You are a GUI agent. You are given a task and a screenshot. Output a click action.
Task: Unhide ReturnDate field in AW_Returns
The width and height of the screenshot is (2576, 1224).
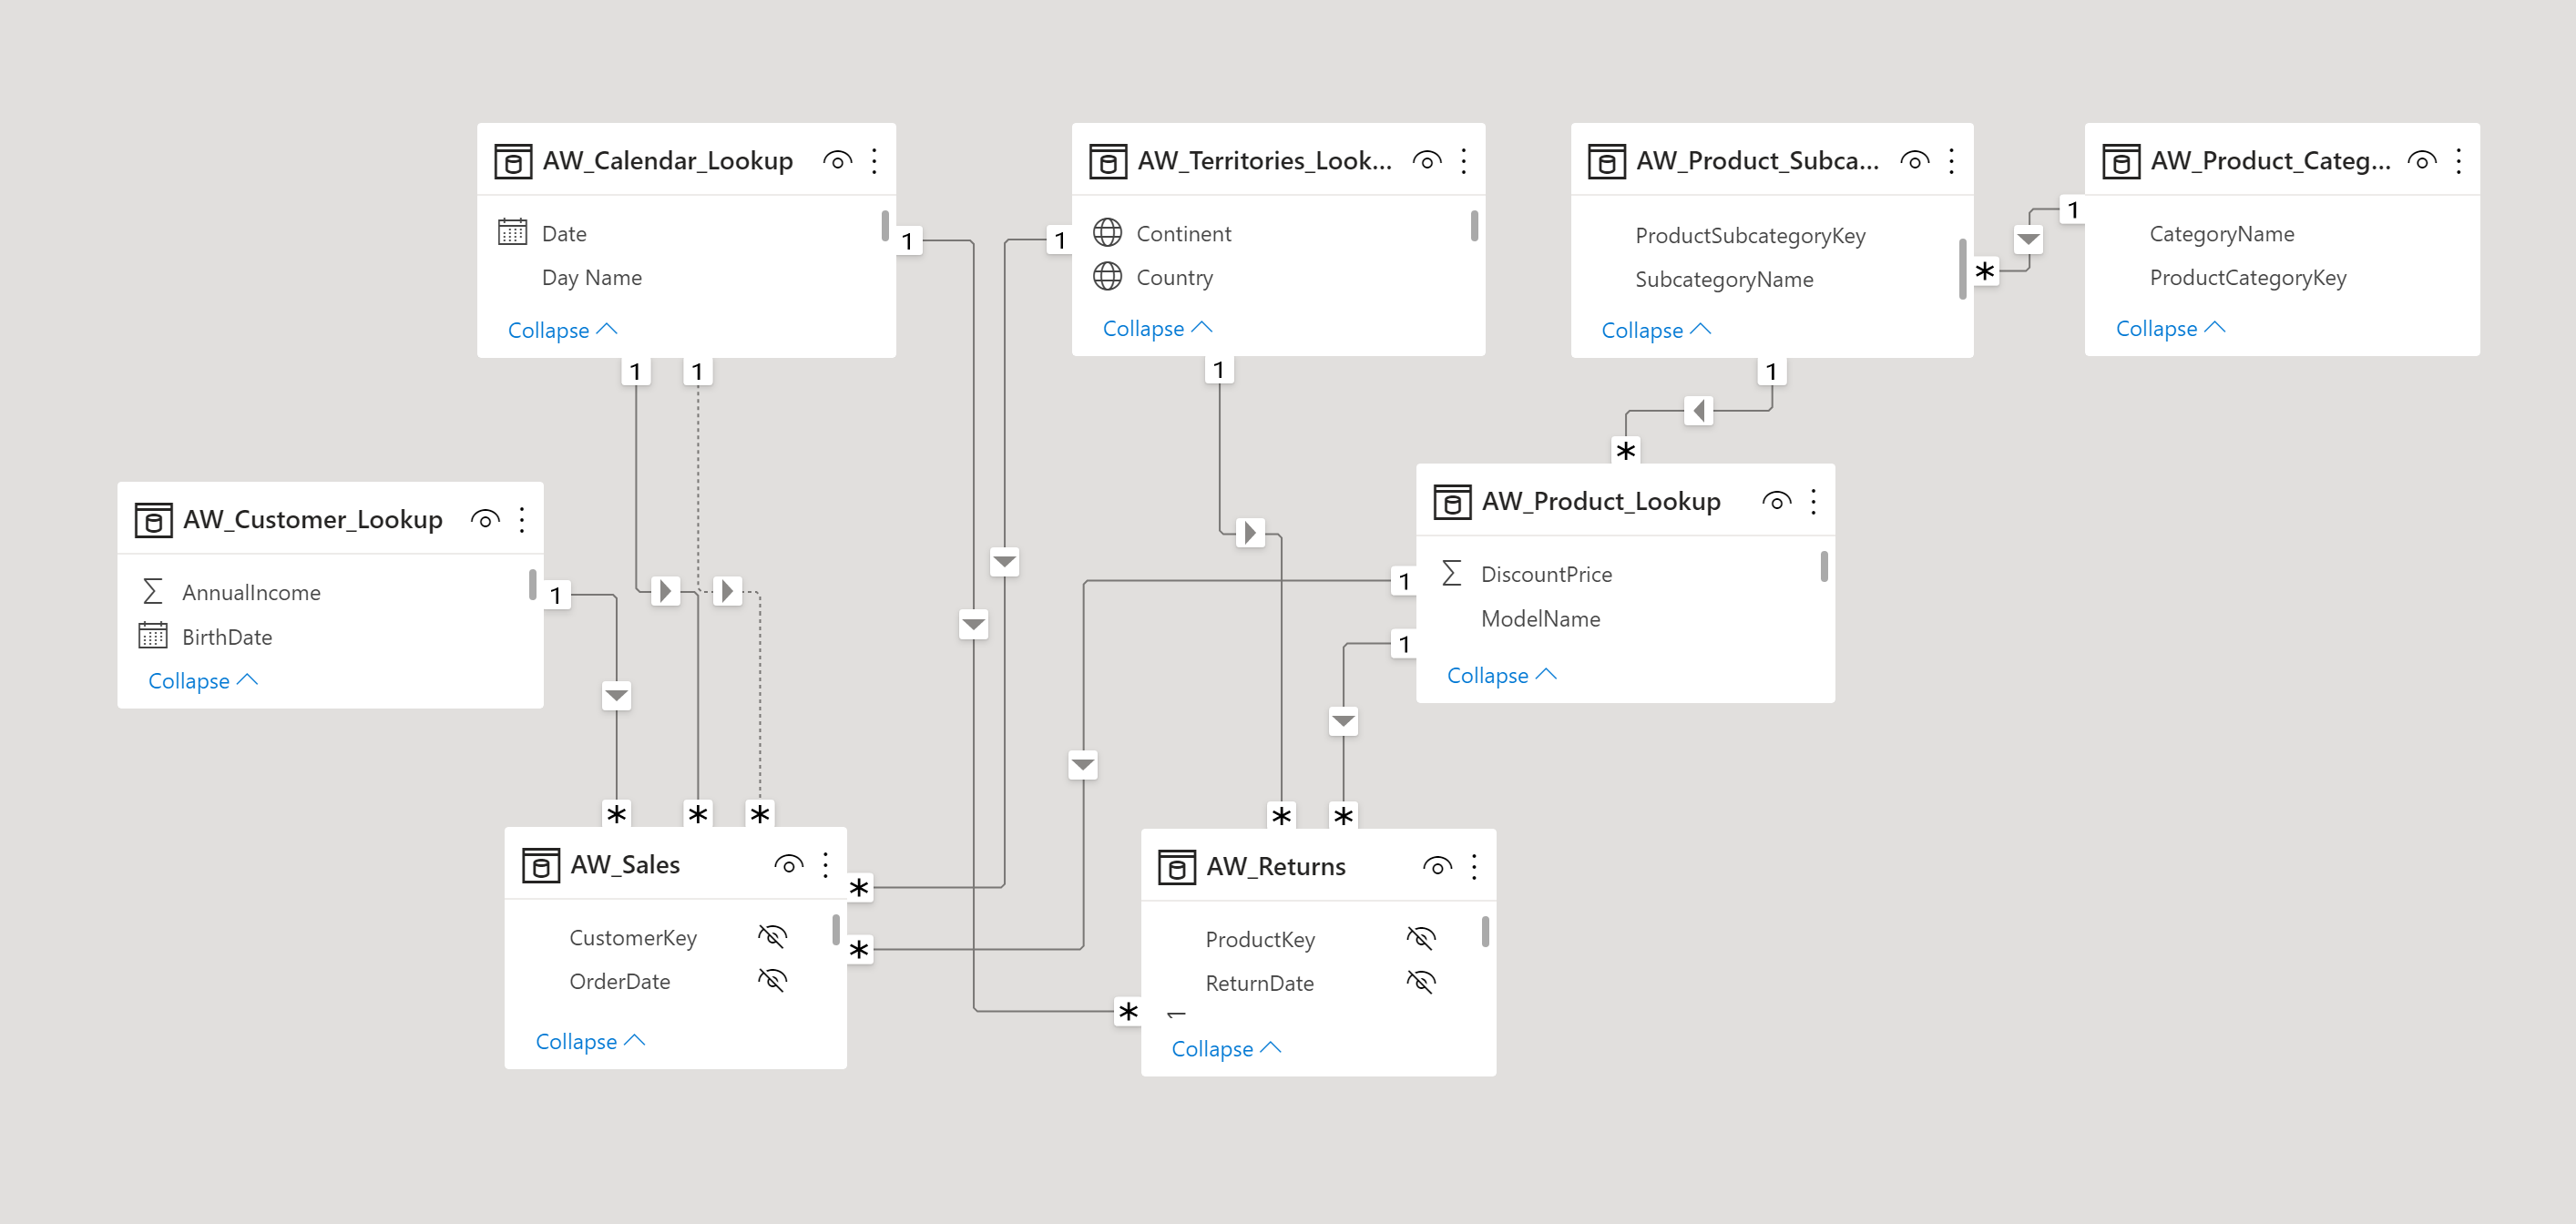[x=1420, y=982]
